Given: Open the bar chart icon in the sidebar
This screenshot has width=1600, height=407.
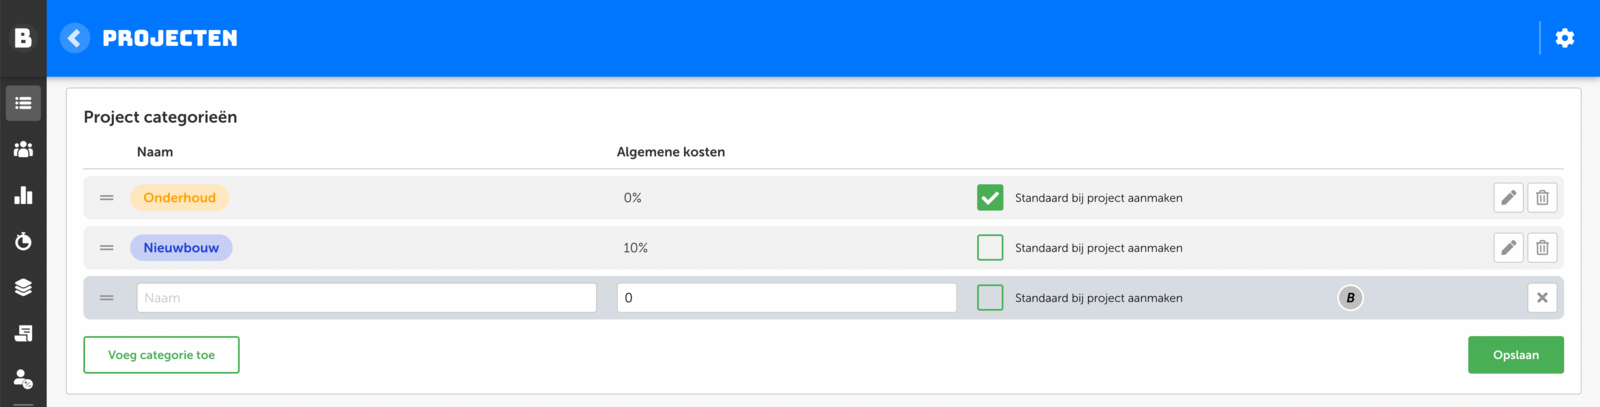Looking at the screenshot, I should click(23, 195).
